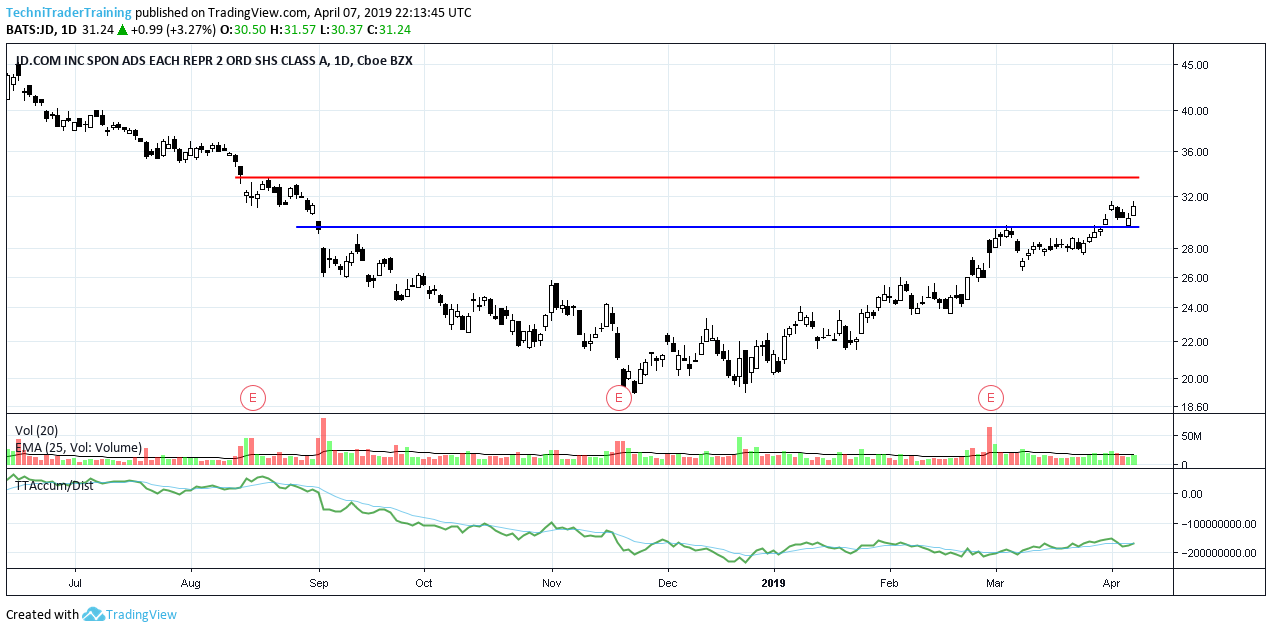Image resolution: width=1272 pixels, height=632 pixels.
Task: Click the O:30.50 open value
Action: 242,30
